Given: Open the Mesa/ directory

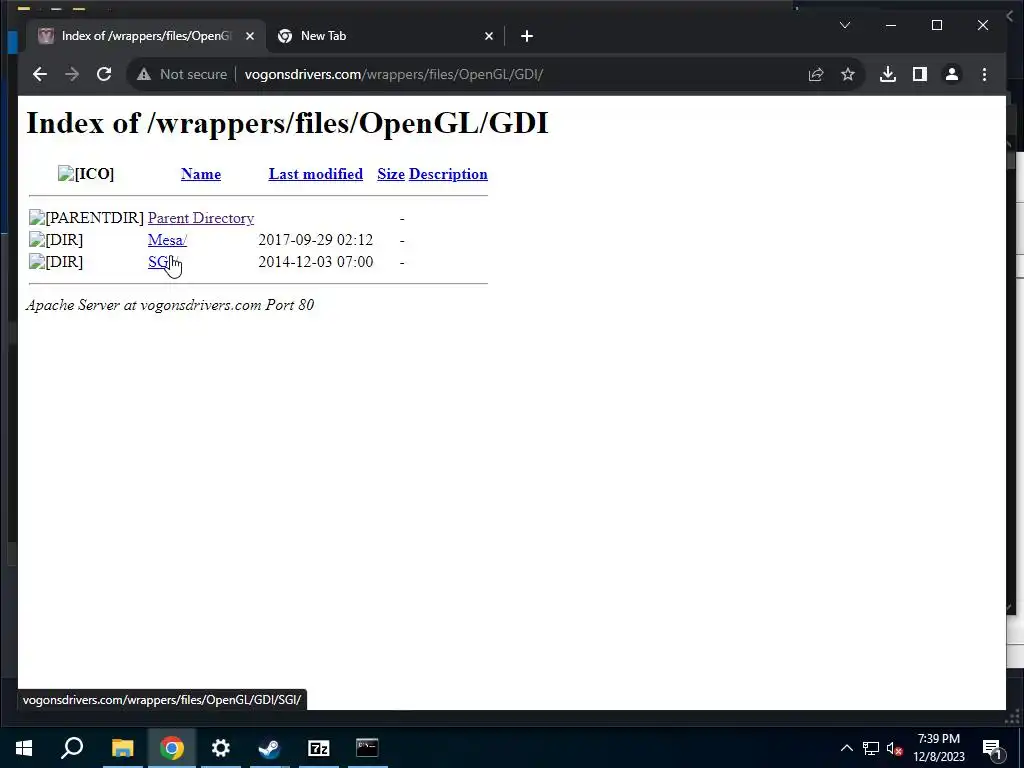Looking at the screenshot, I should (x=167, y=240).
